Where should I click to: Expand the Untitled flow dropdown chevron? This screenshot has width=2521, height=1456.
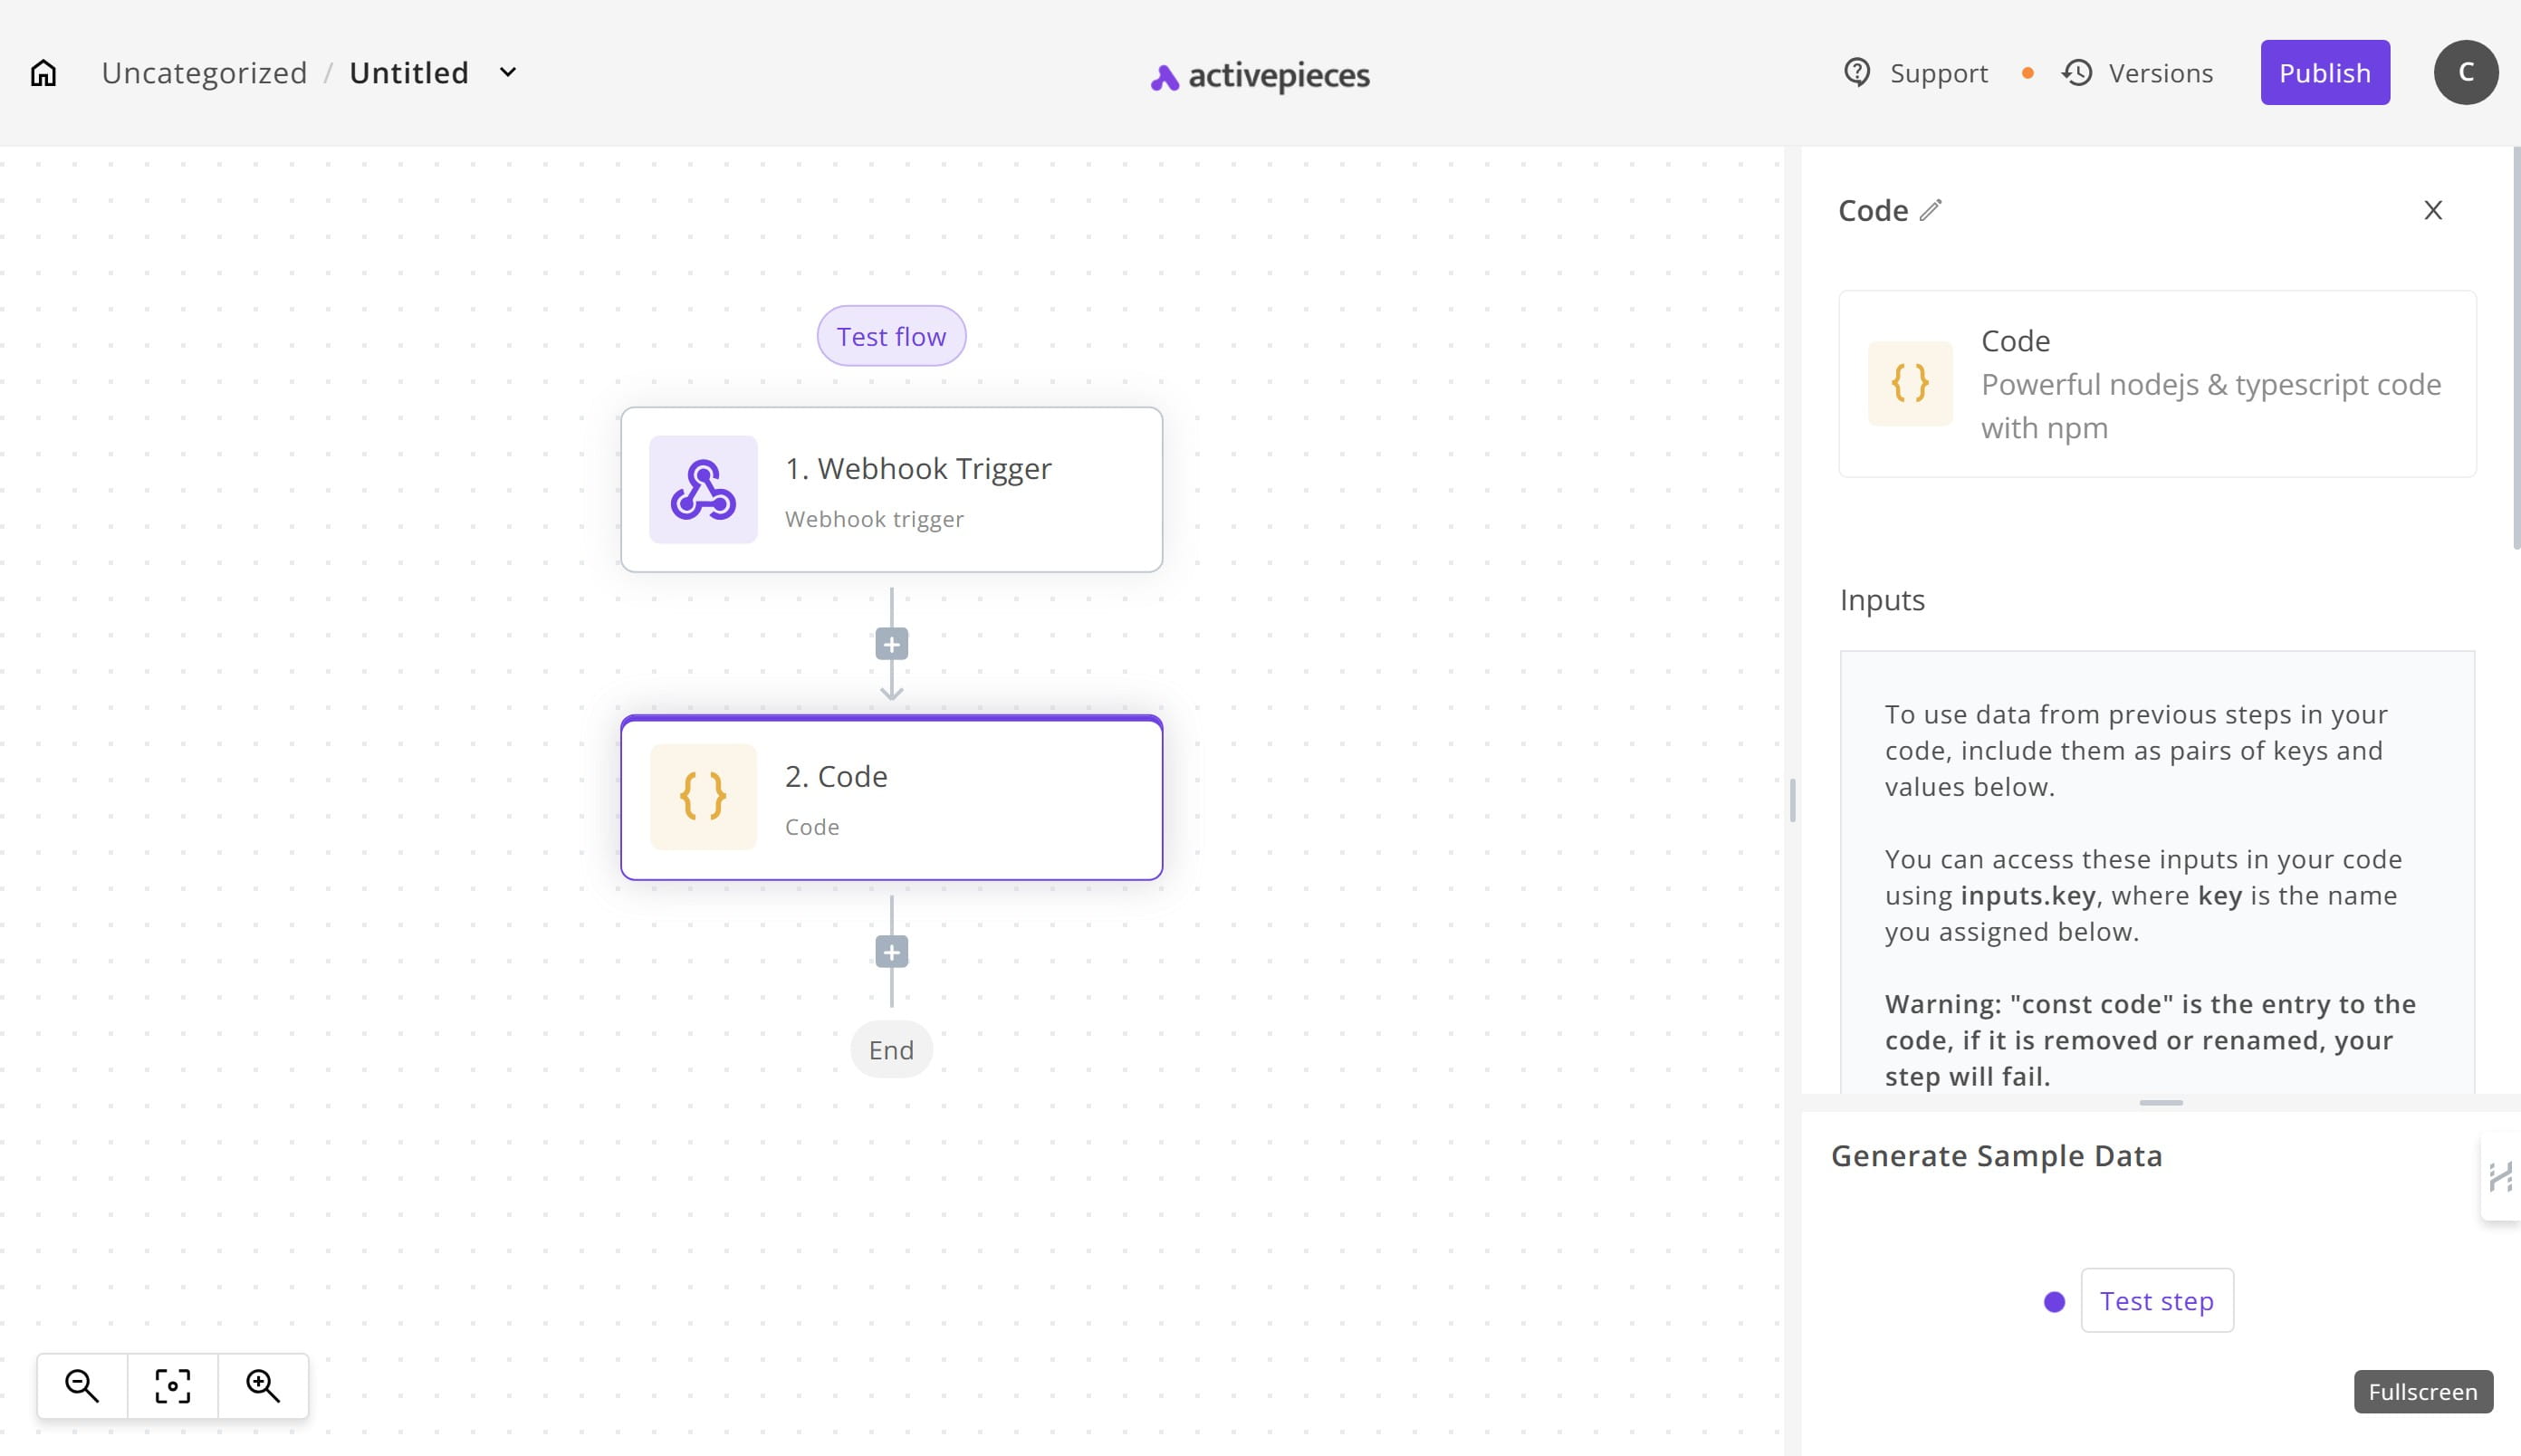(508, 73)
